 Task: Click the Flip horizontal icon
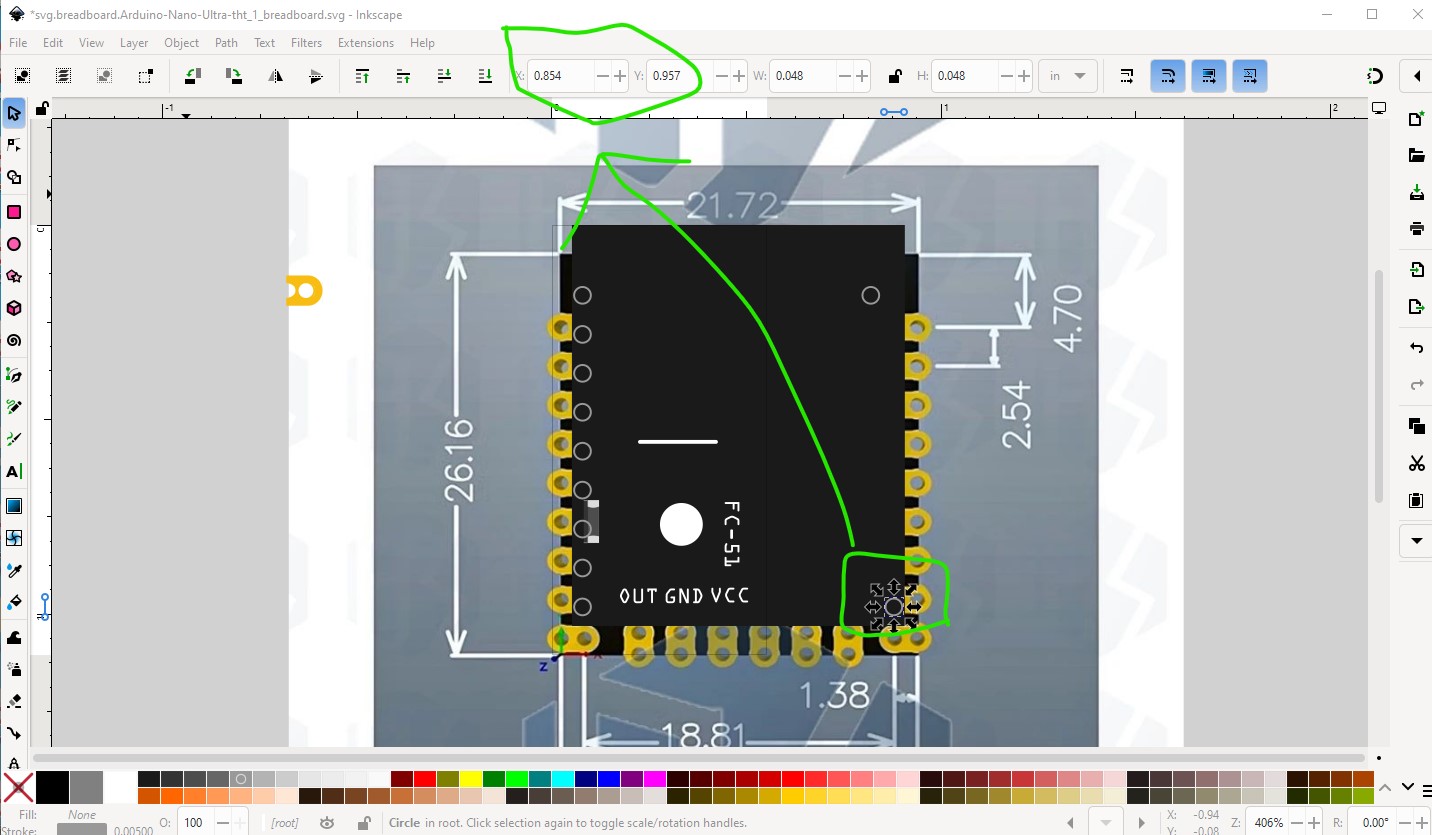pos(275,76)
